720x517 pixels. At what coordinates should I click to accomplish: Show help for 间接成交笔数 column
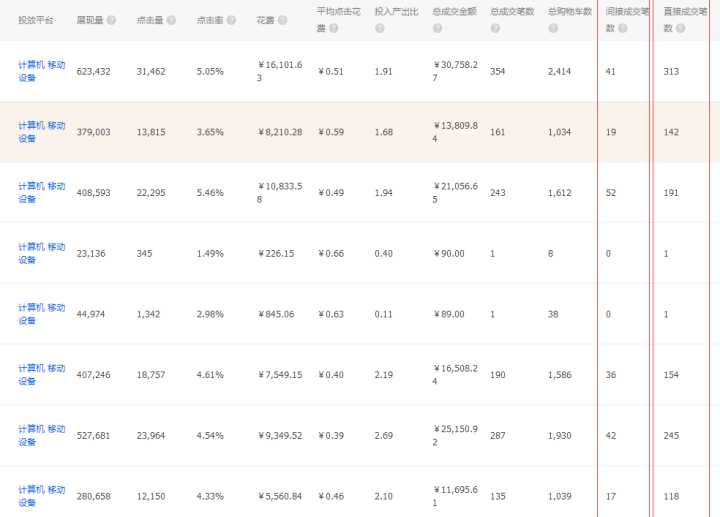pyautogui.click(x=623, y=28)
